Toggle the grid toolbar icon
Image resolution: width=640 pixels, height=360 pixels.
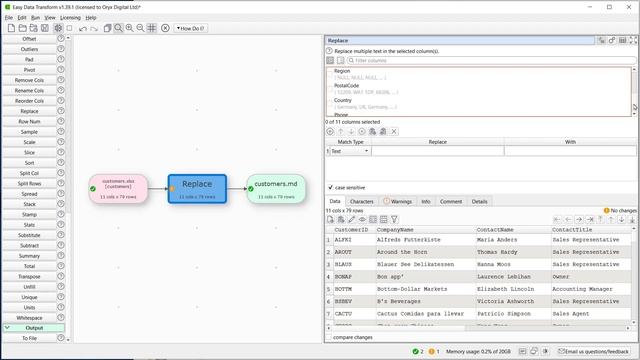click(x=151, y=28)
